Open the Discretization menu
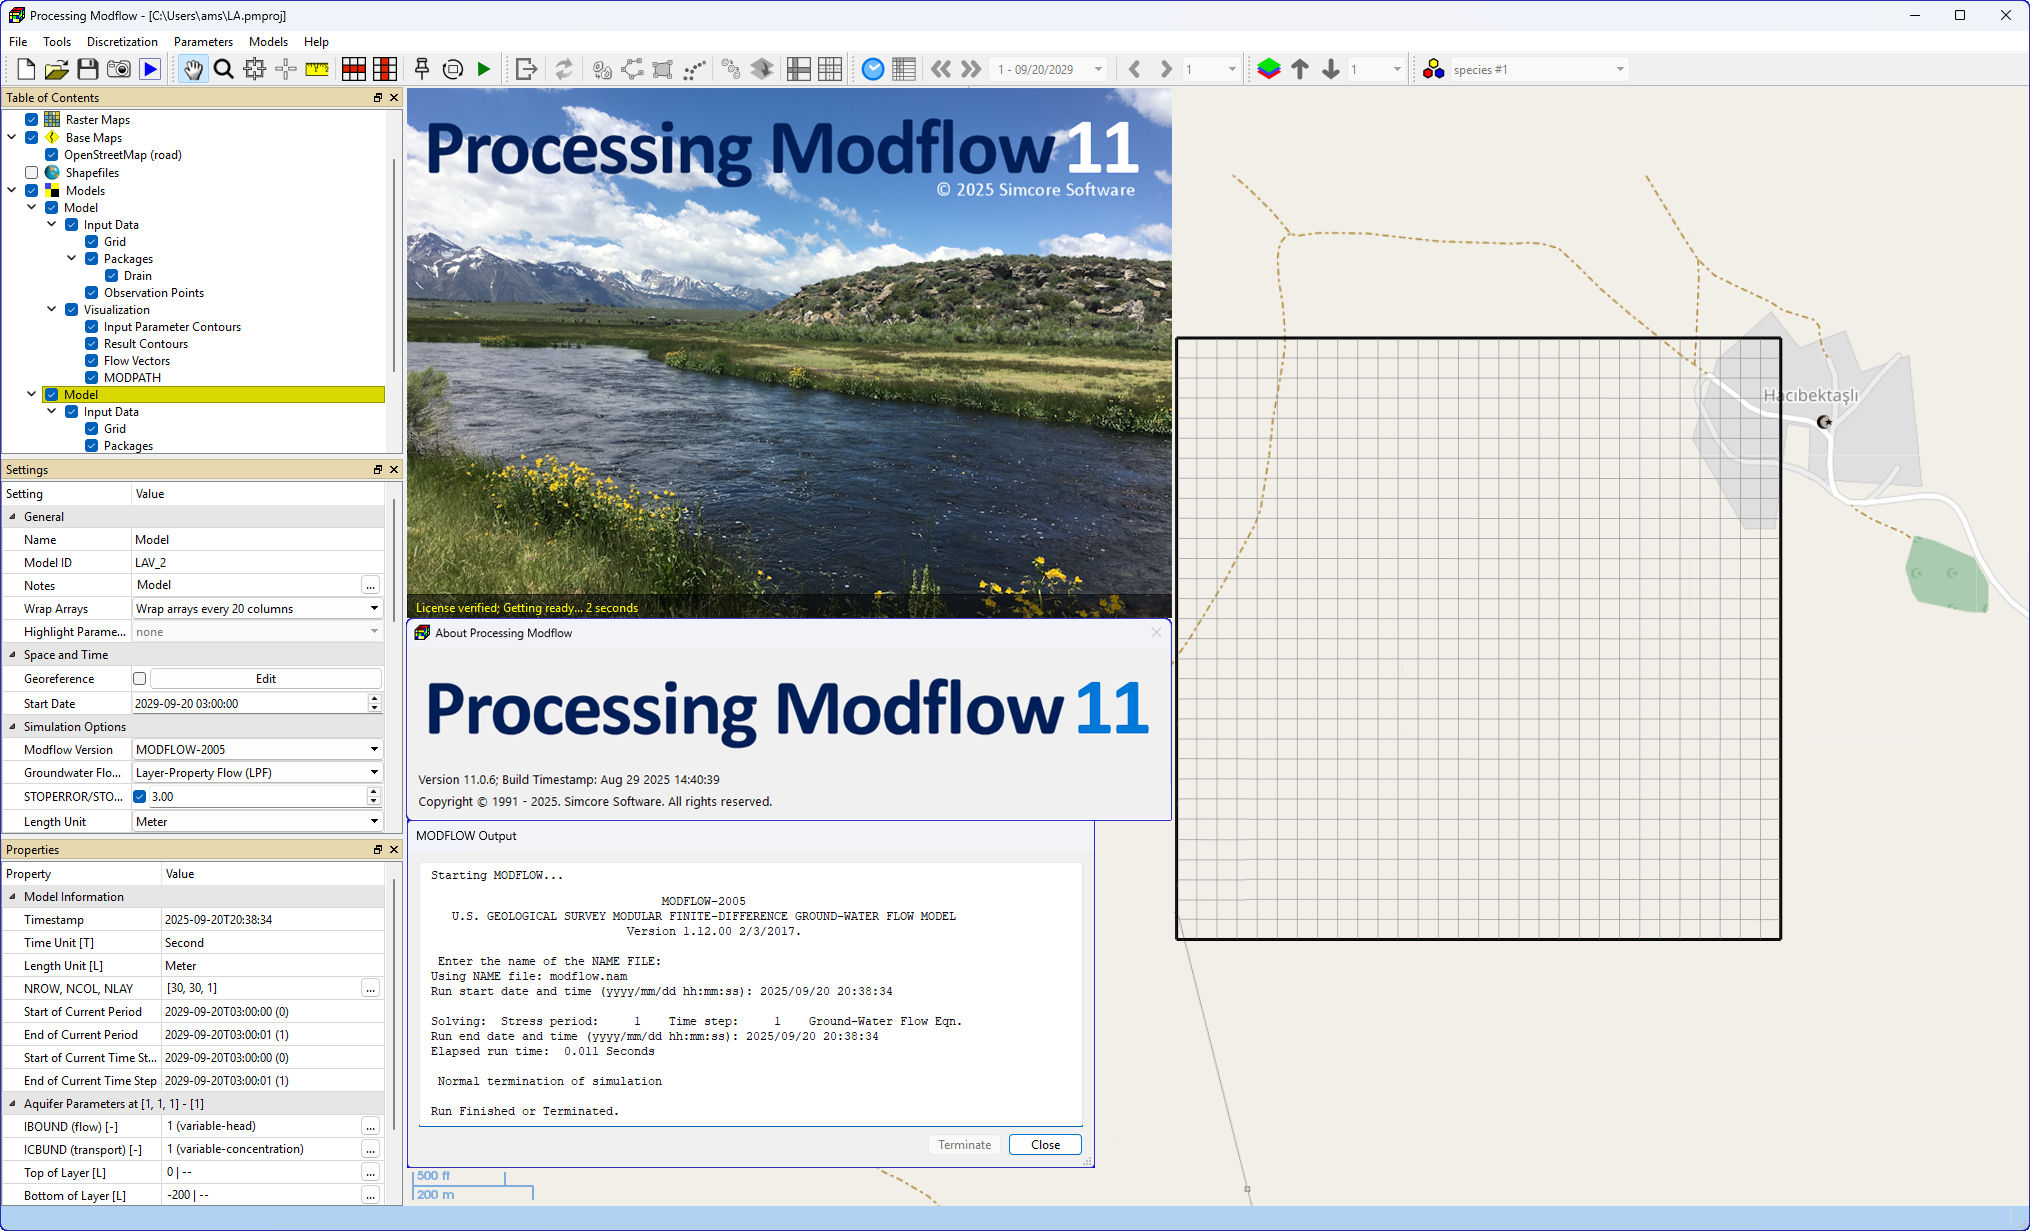 click(122, 42)
